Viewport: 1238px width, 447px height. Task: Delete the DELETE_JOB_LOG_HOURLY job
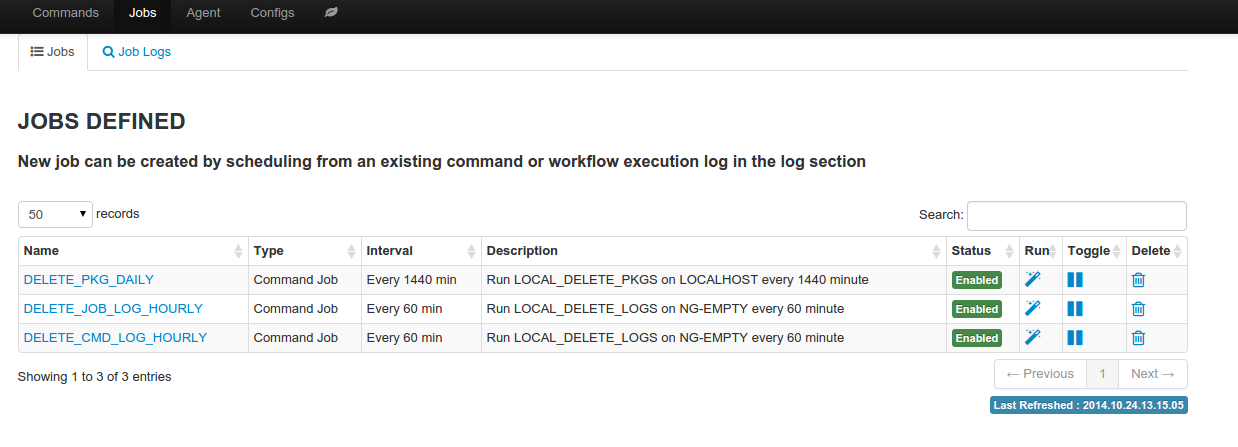click(1138, 309)
